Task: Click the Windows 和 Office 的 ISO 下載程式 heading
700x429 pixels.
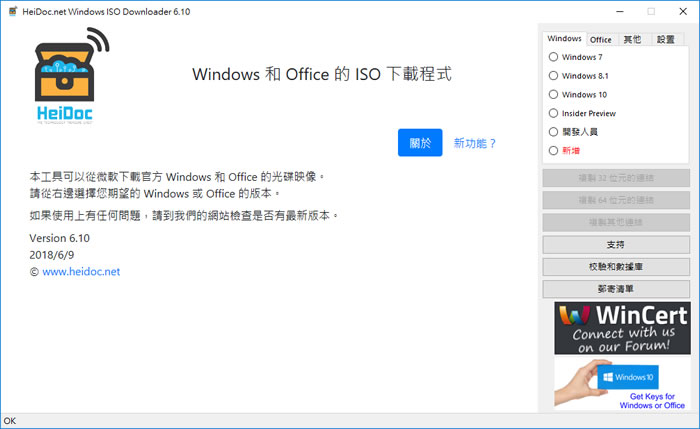Action: pos(322,74)
